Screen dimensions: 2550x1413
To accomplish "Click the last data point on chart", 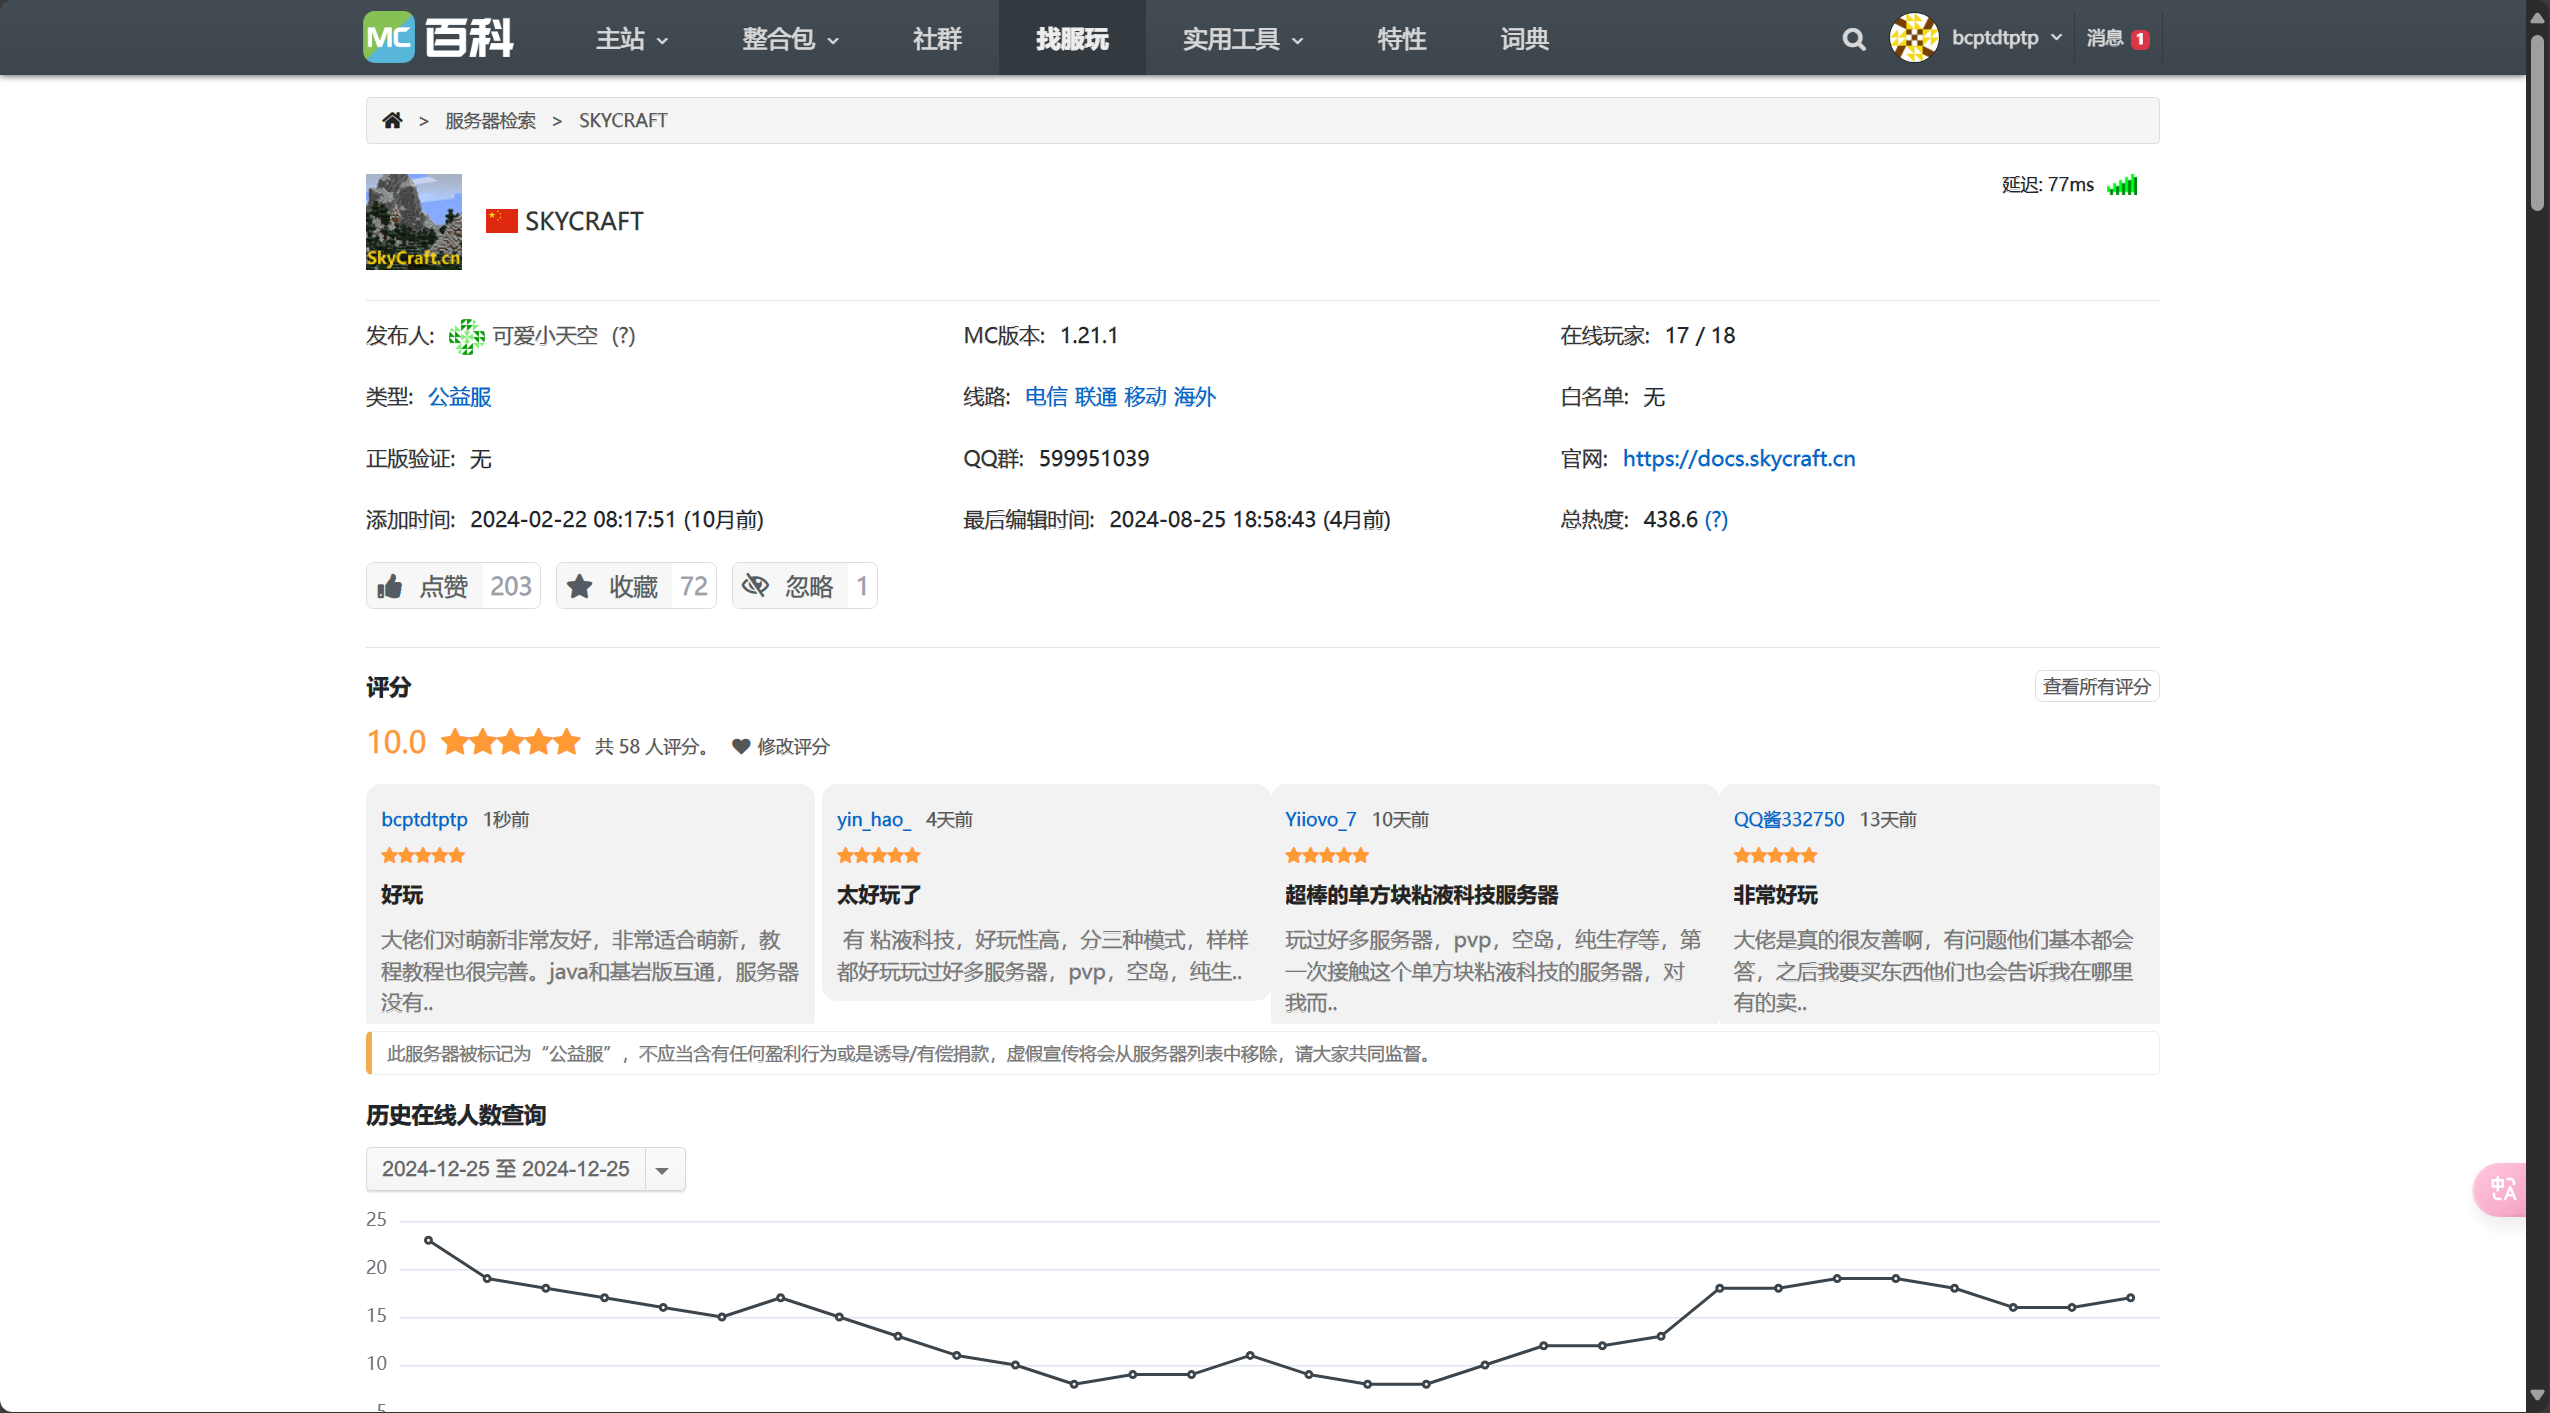I will [2130, 1298].
